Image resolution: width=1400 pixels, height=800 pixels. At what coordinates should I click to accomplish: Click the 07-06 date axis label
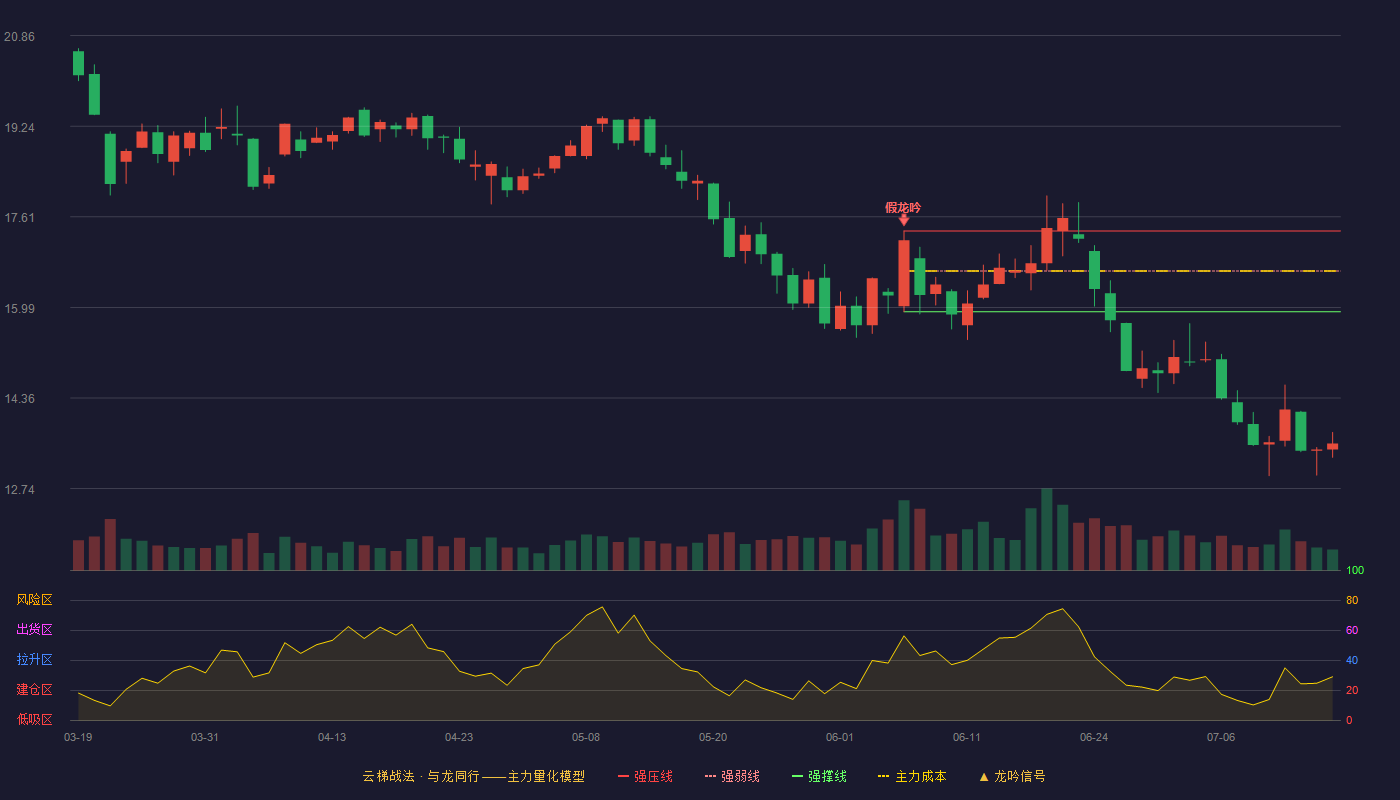[1221, 737]
